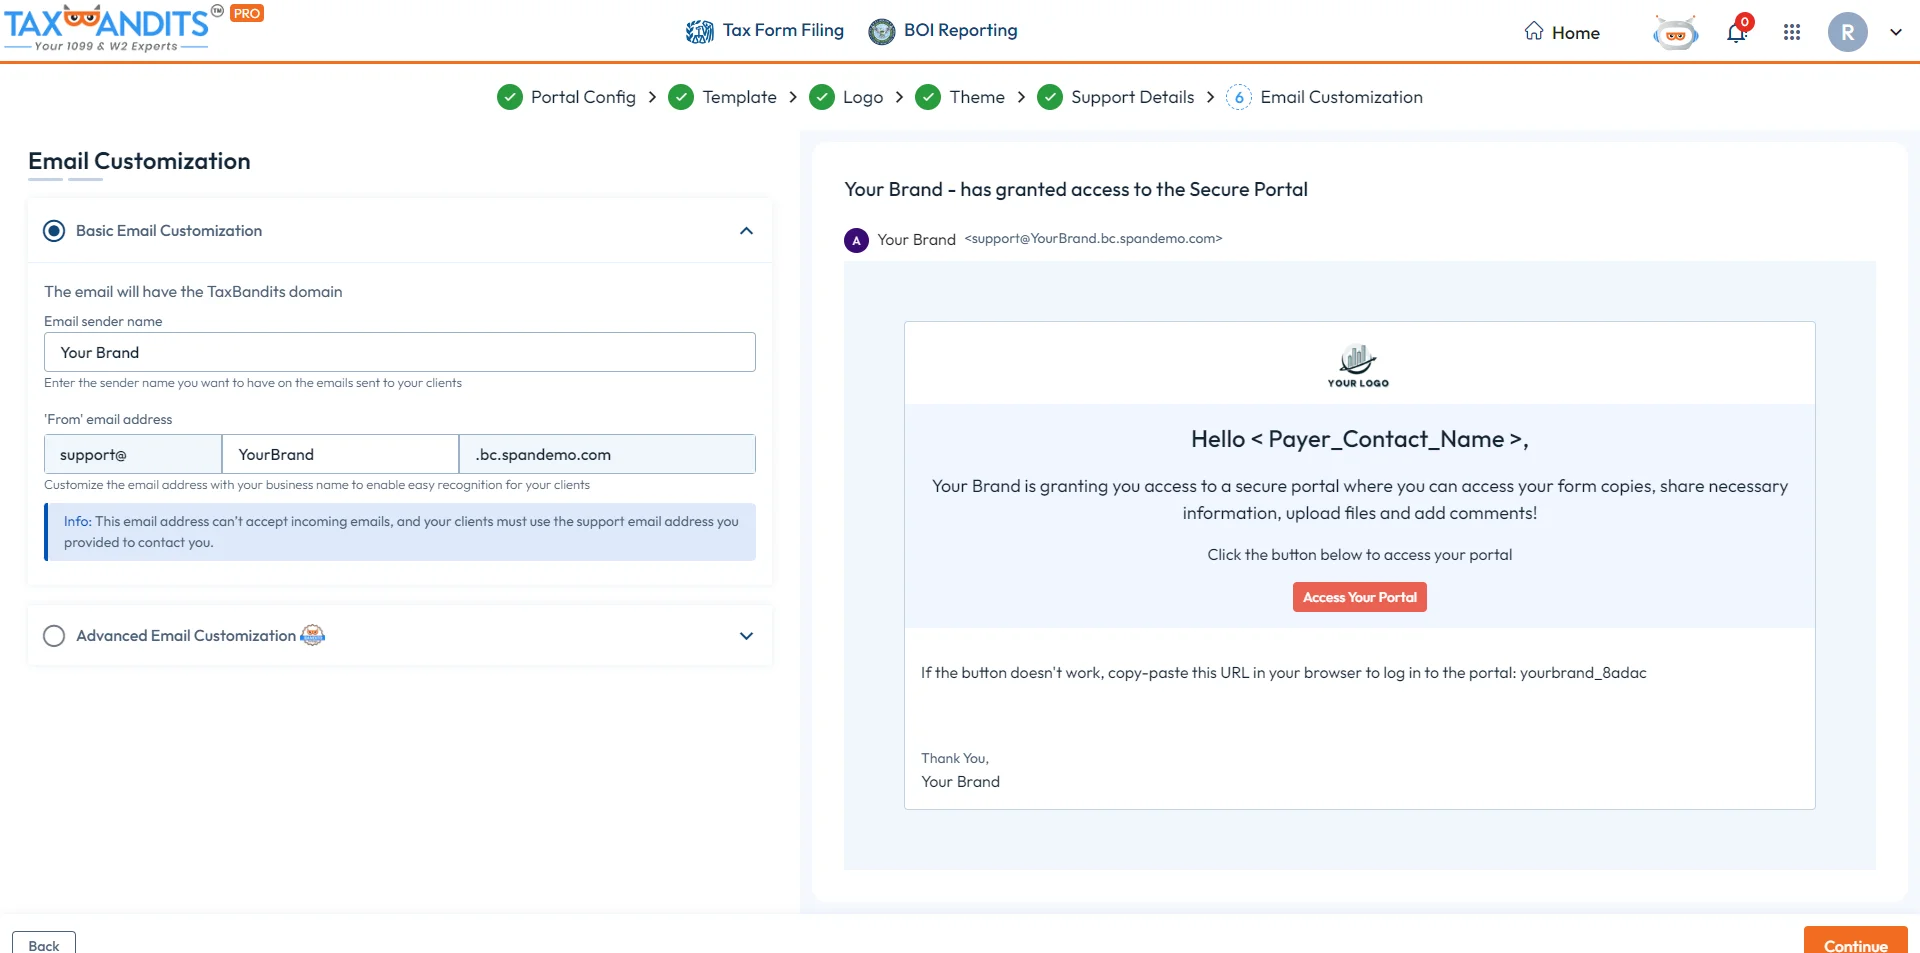Click the Tax Form Filing IRS icon

point(699,32)
